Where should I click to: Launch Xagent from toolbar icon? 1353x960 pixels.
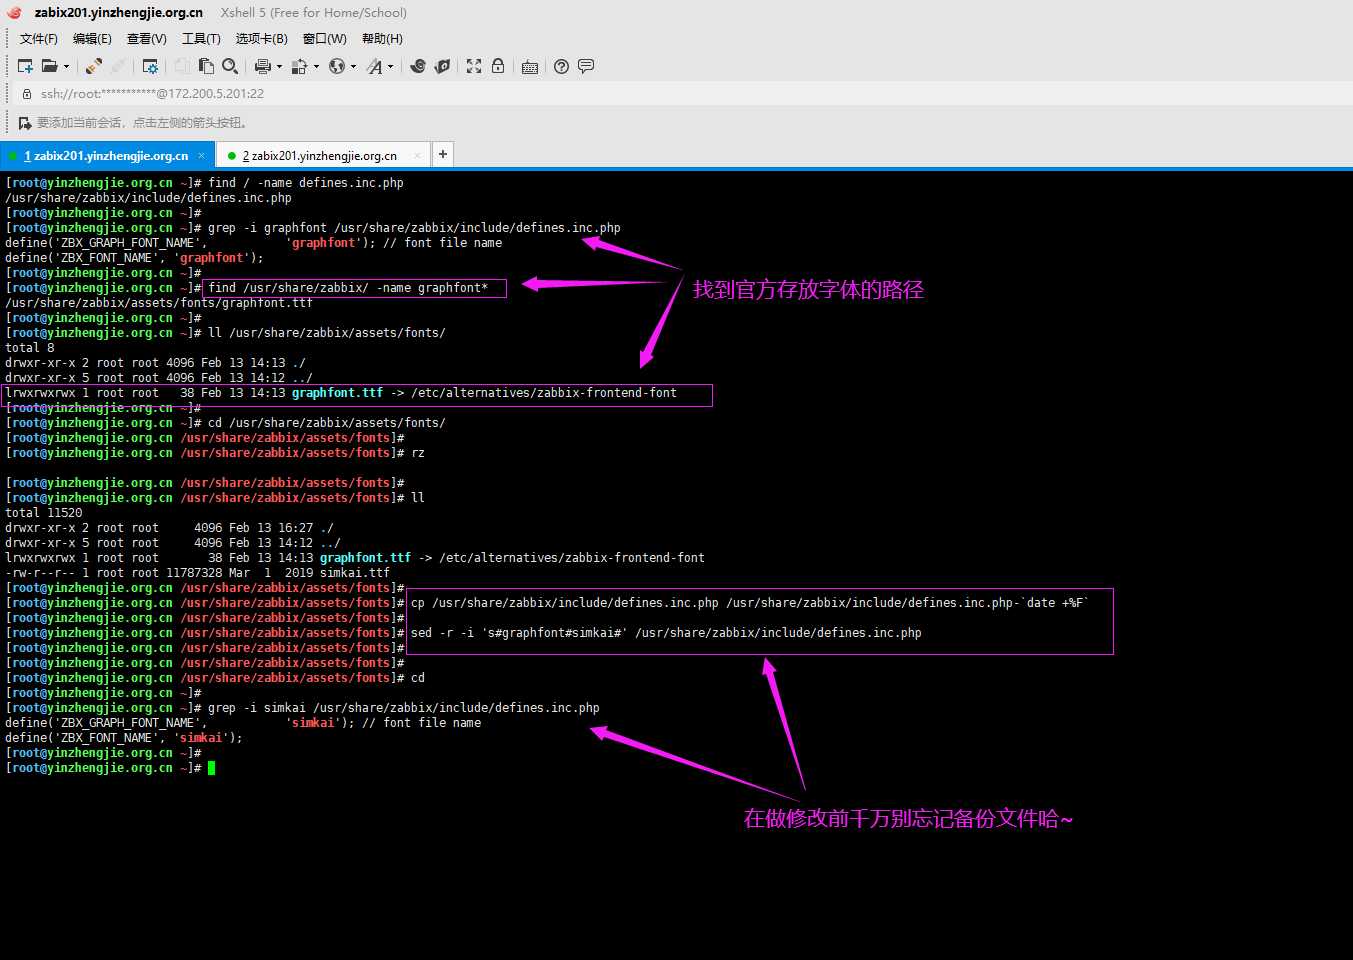(x=442, y=66)
